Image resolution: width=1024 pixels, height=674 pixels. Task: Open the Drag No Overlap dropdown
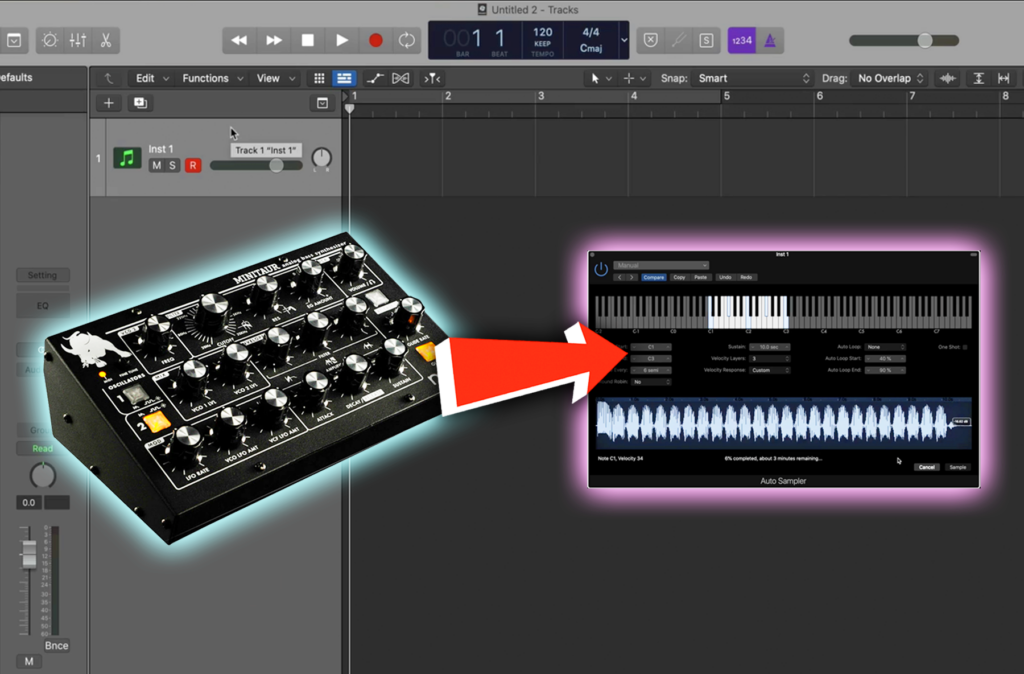click(x=889, y=77)
